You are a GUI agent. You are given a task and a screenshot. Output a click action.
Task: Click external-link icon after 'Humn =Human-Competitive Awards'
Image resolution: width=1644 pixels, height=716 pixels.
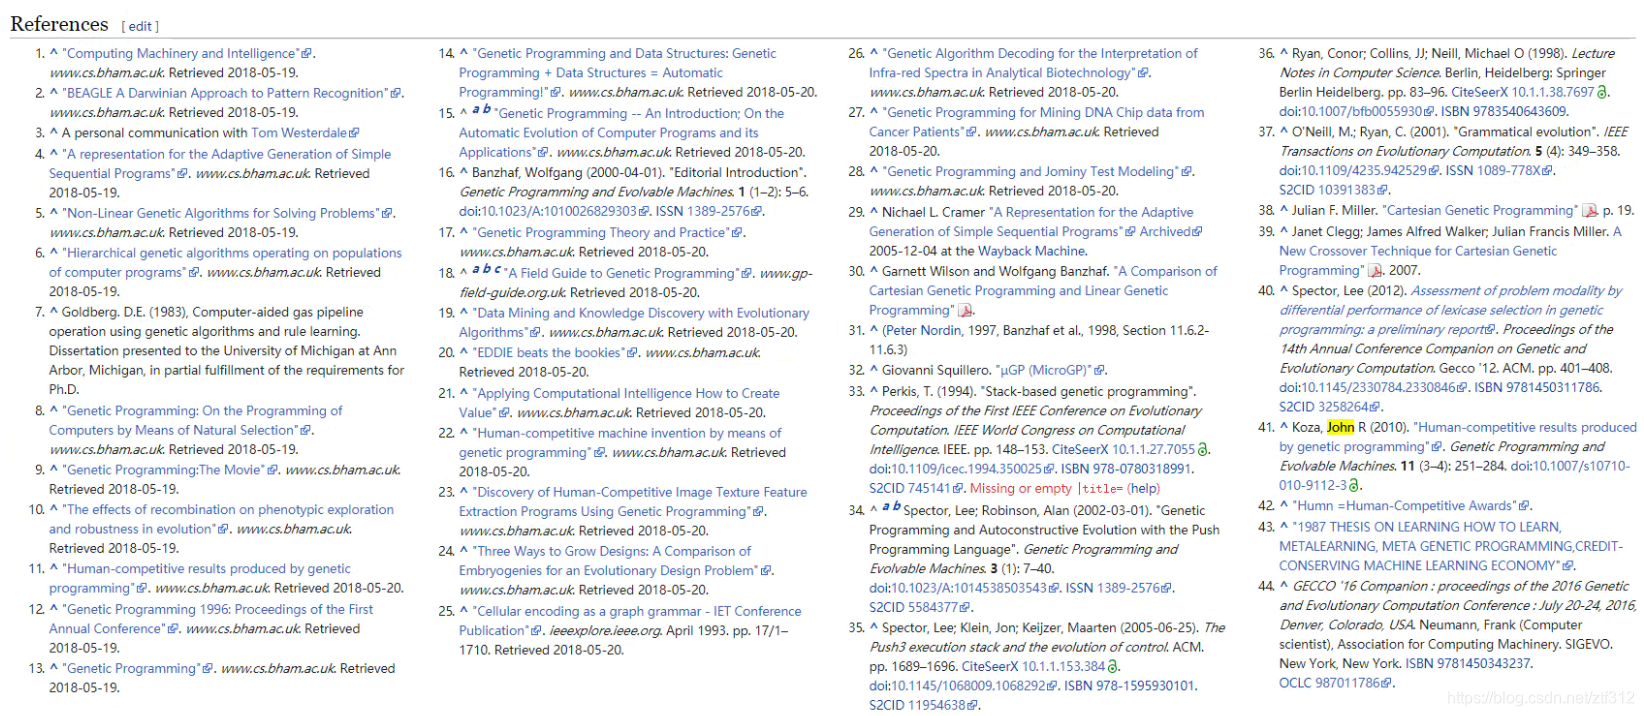[1526, 507]
